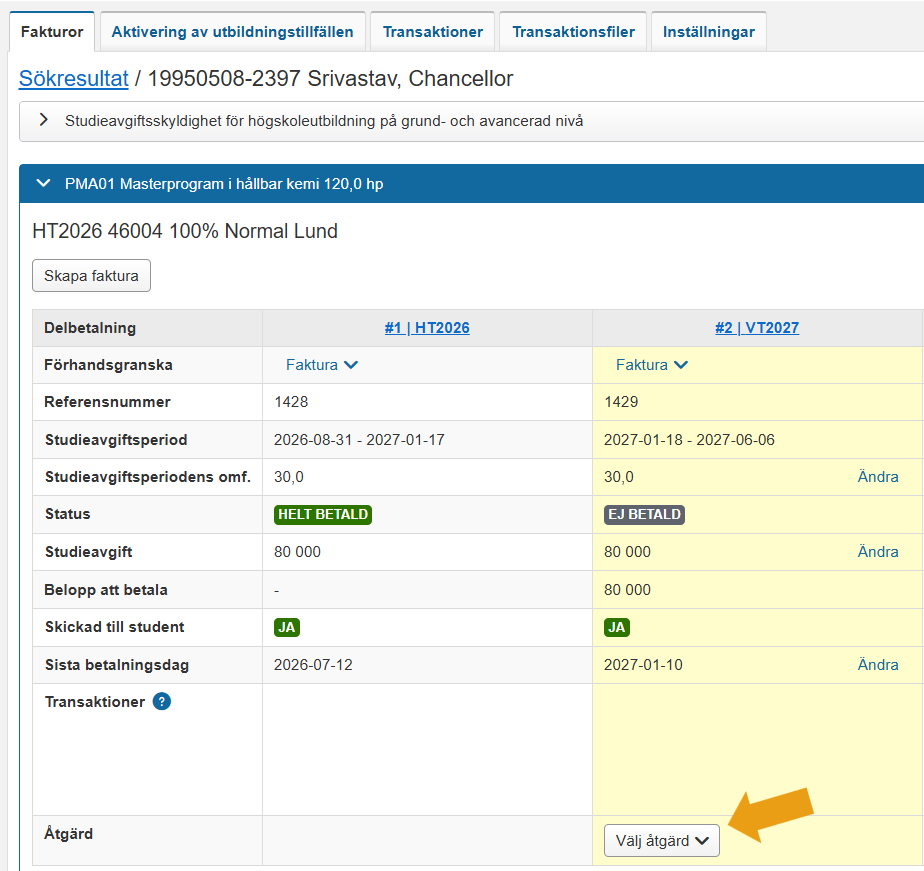Open the #2 | VT2027 installment link

[x=757, y=328]
